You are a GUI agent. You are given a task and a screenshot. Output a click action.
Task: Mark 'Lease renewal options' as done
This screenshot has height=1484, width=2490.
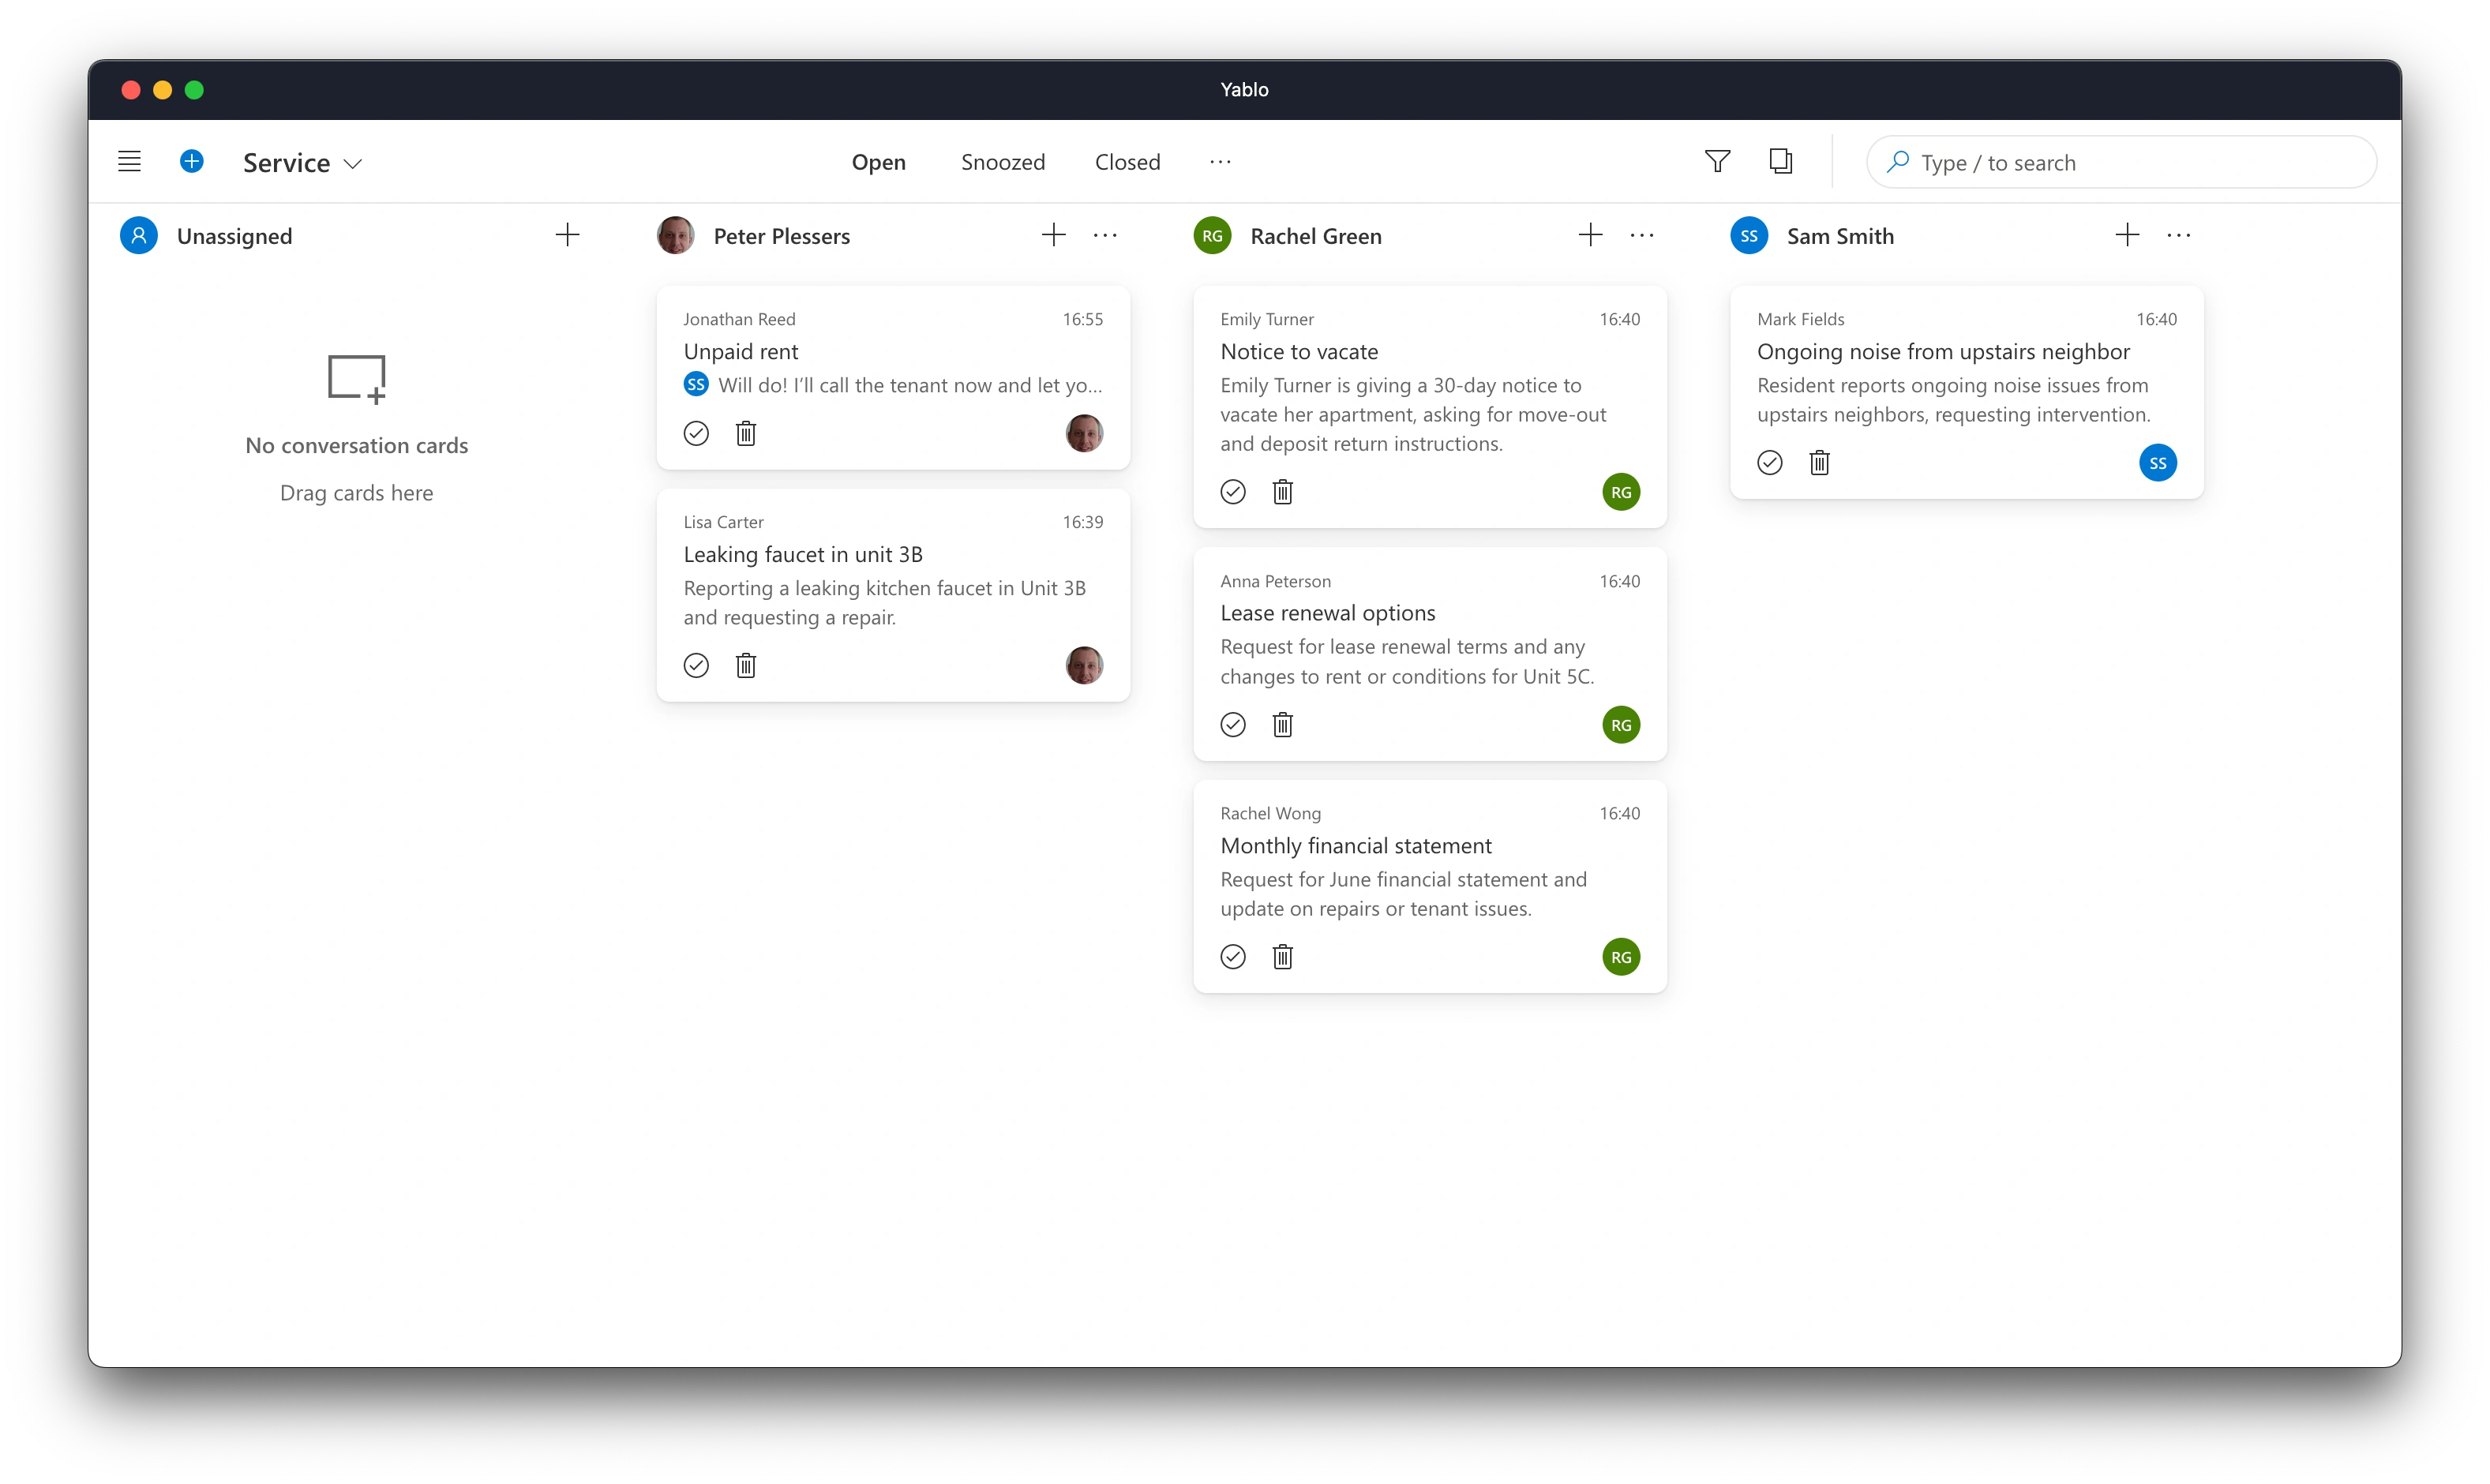pos(1232,724)
